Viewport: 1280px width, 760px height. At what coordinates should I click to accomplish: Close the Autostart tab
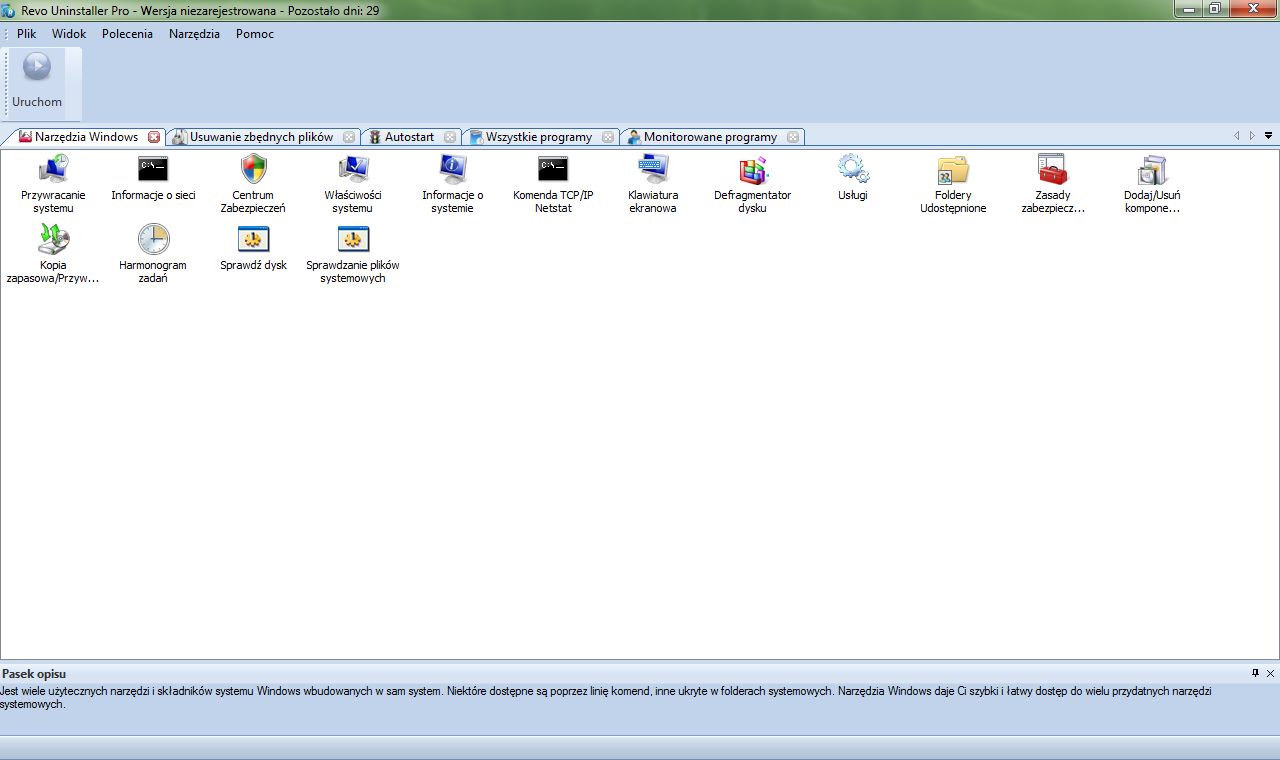(x=450, y=137)
